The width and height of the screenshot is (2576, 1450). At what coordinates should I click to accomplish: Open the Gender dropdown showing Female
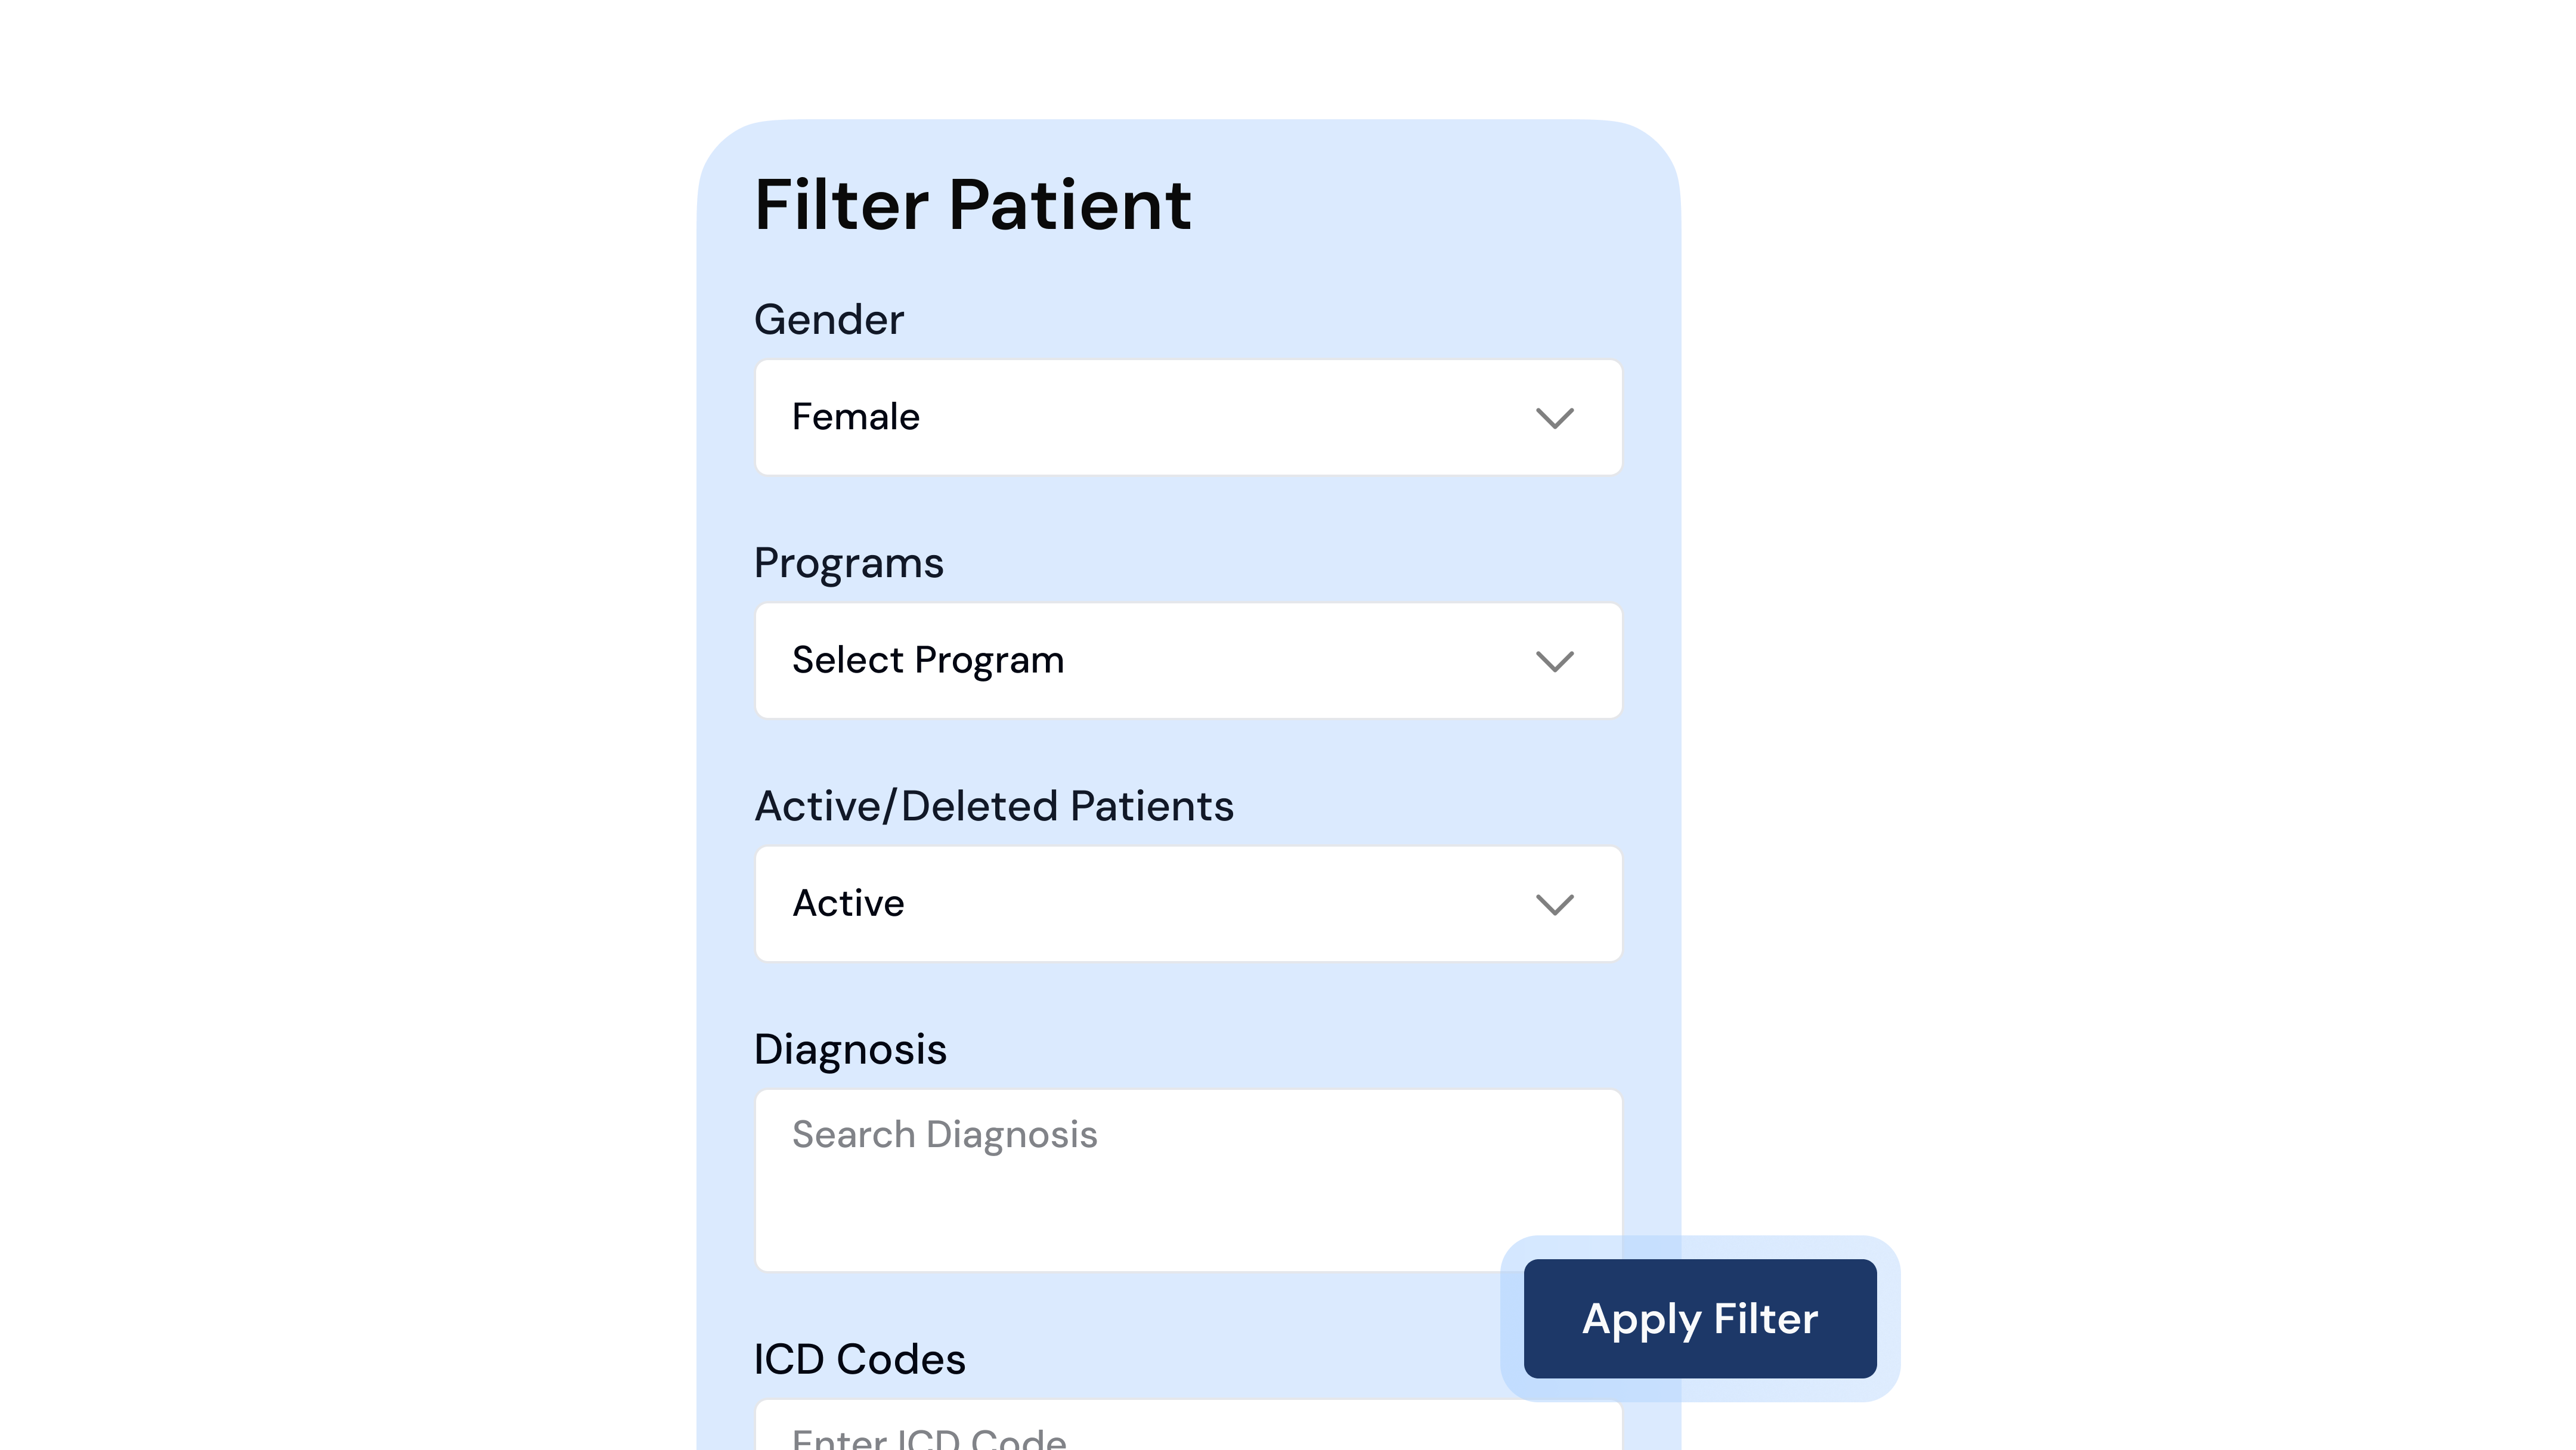tap(1188, 418)
